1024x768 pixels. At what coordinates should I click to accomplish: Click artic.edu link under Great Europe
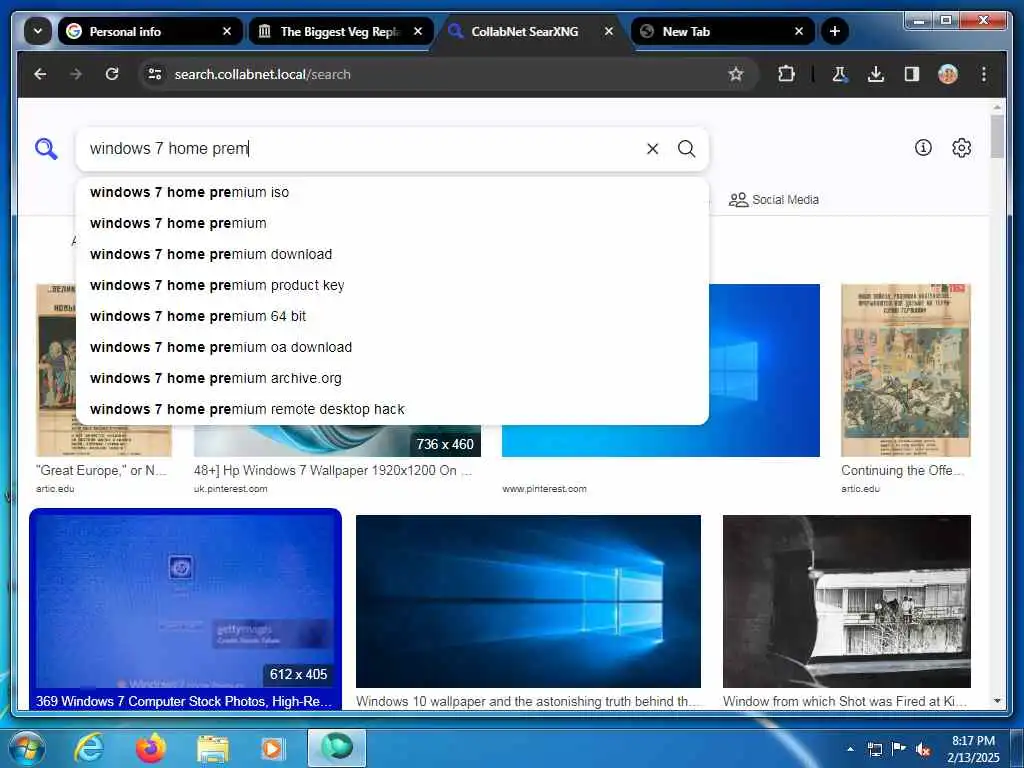pyautogui.click(x=56, y=488)
